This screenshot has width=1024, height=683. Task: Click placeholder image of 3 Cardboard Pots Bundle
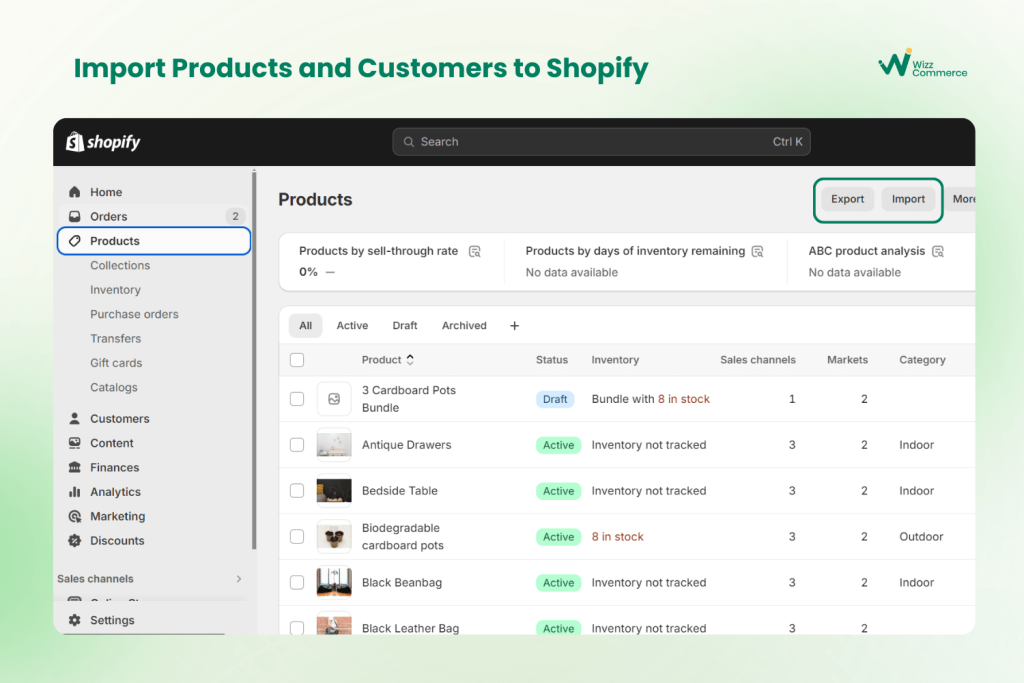coord(334,399)
